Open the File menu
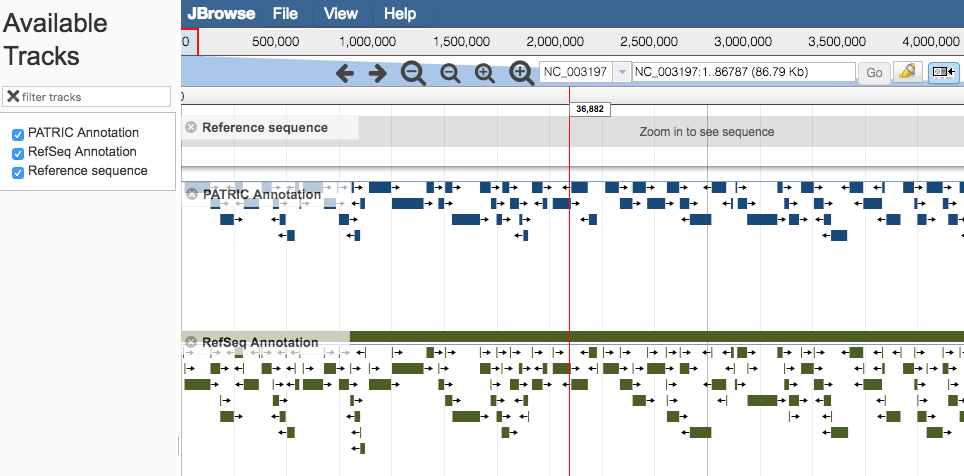Screen dimensions: 964x476 pos(285,14)
